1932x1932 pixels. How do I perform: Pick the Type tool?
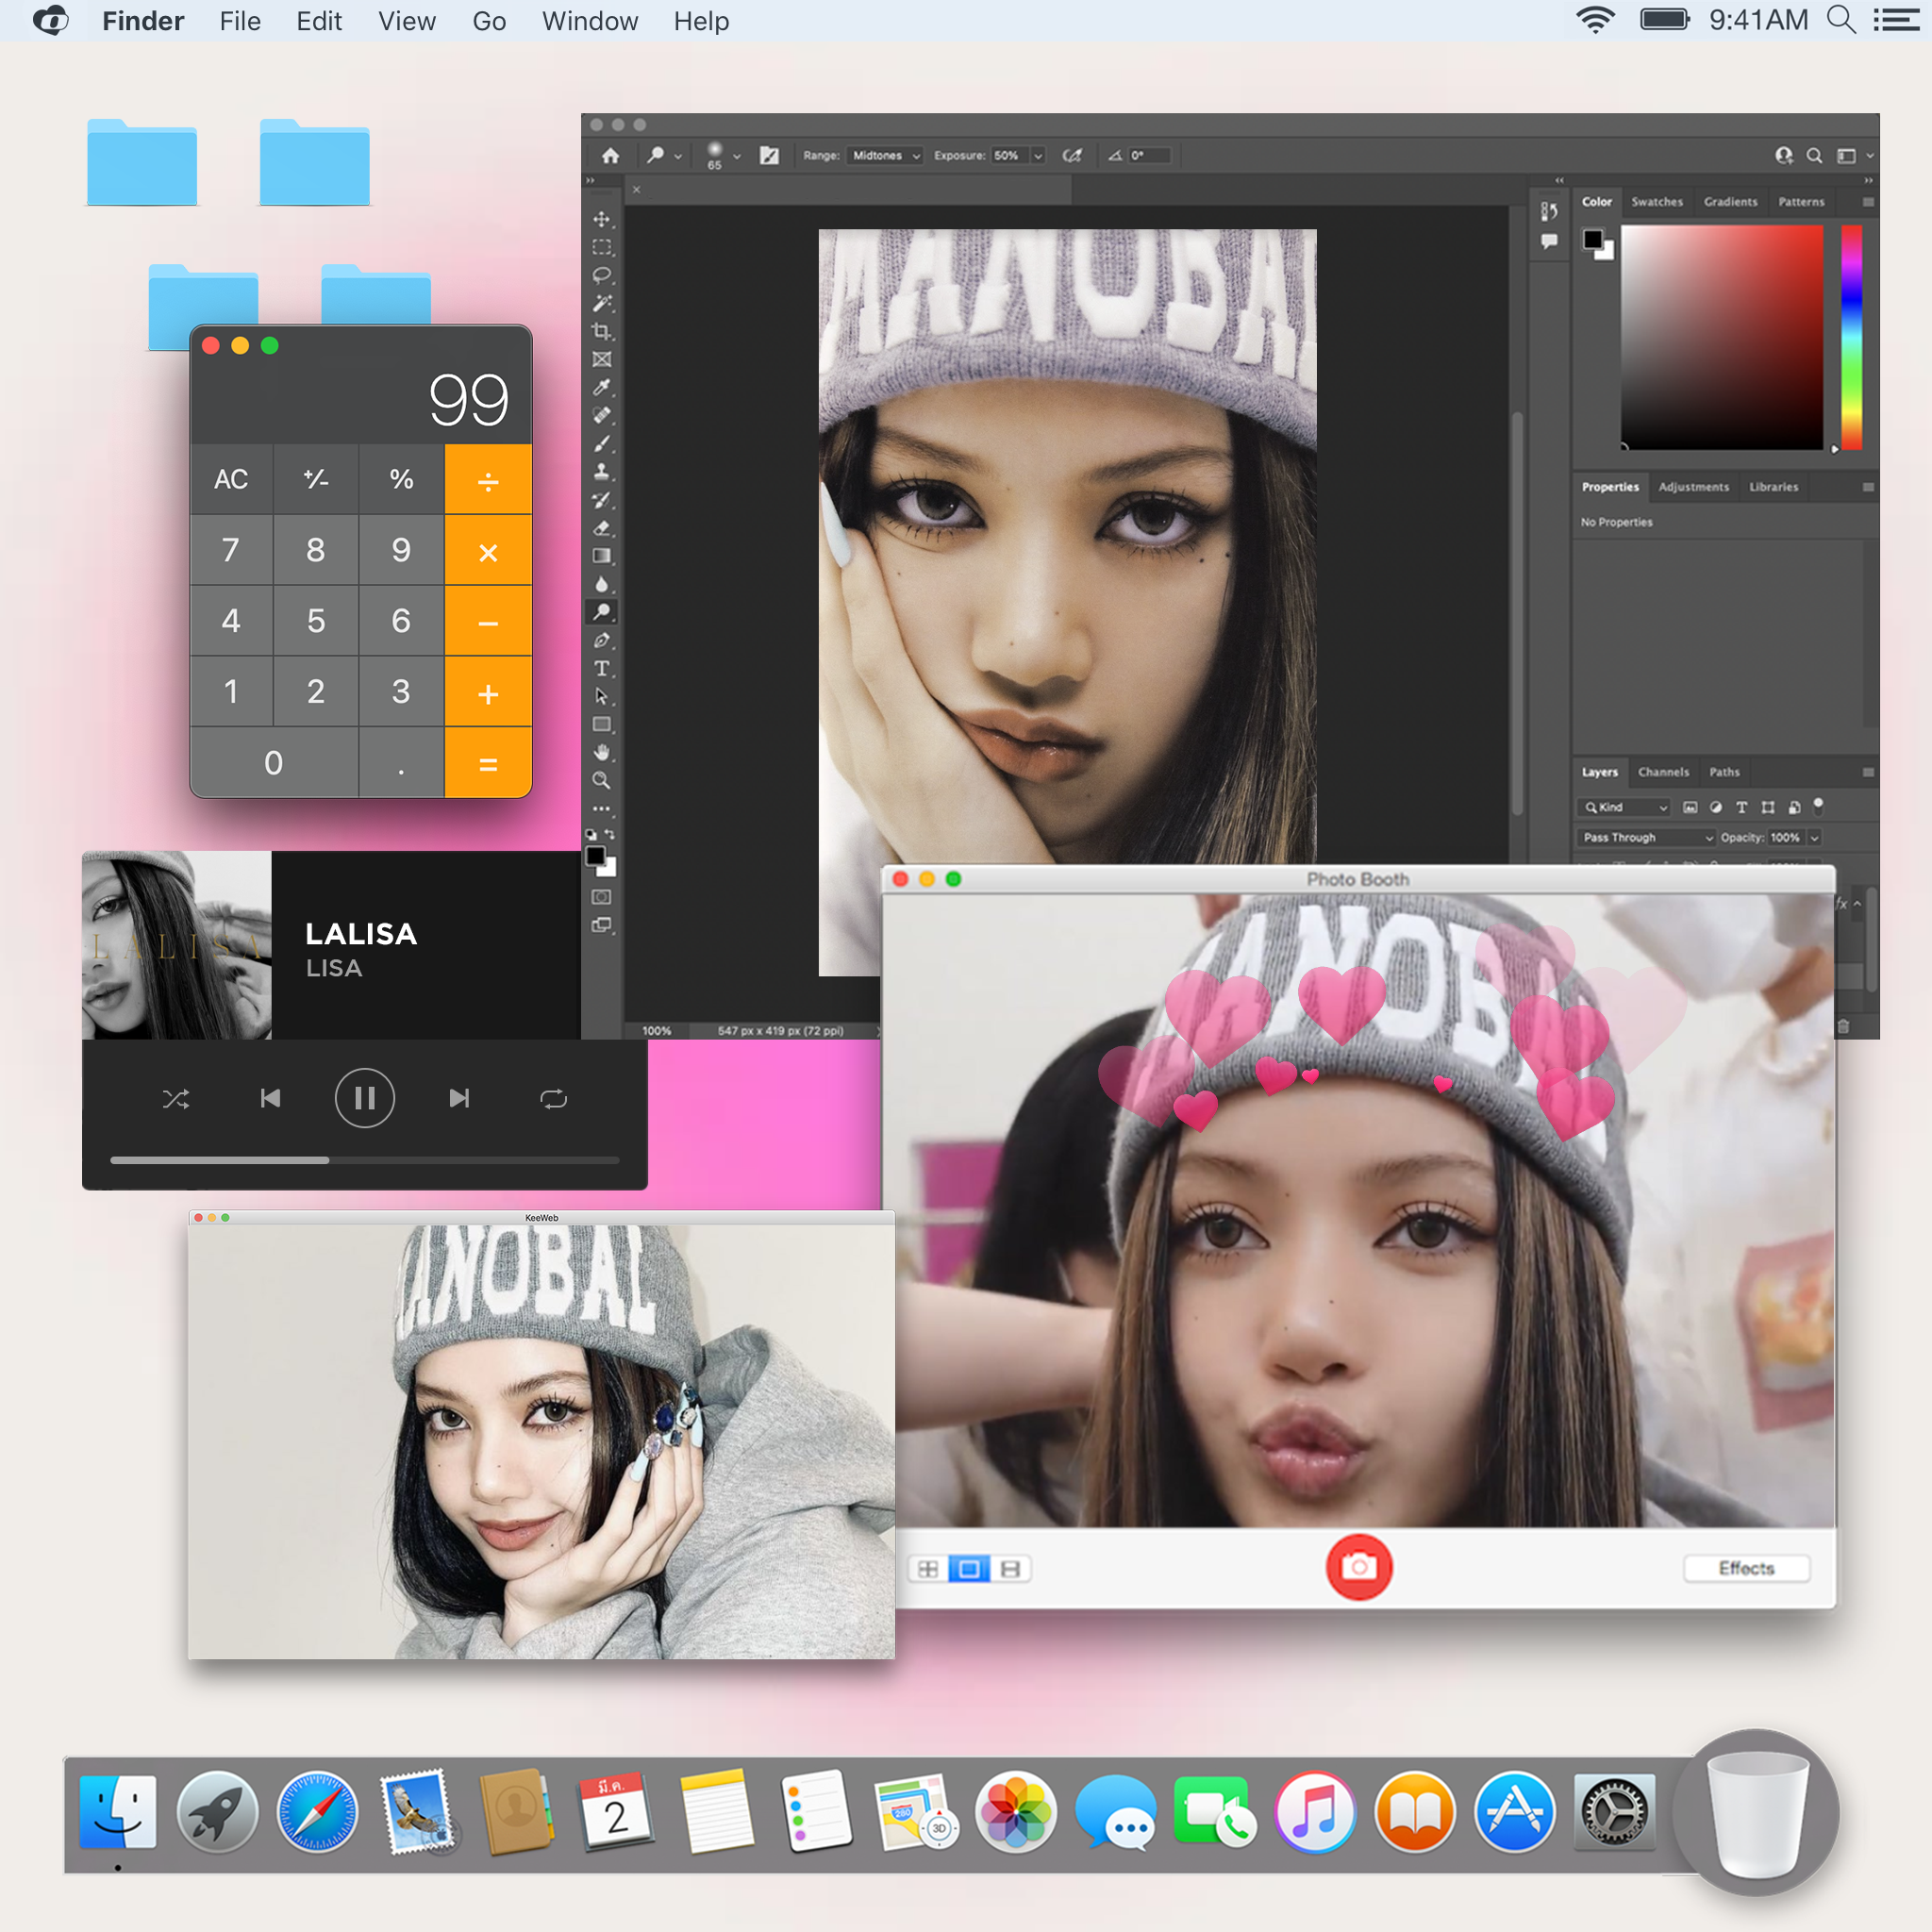(601, 668)
